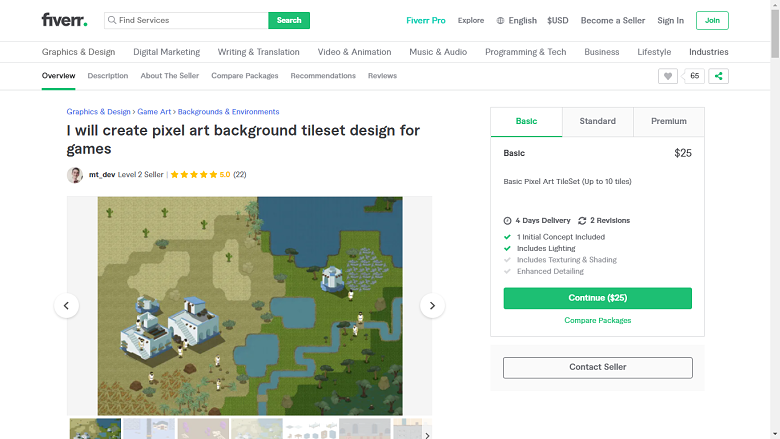Click the heart favorite icon
This screenshot has height=439, width=780.
click(668, 76)
